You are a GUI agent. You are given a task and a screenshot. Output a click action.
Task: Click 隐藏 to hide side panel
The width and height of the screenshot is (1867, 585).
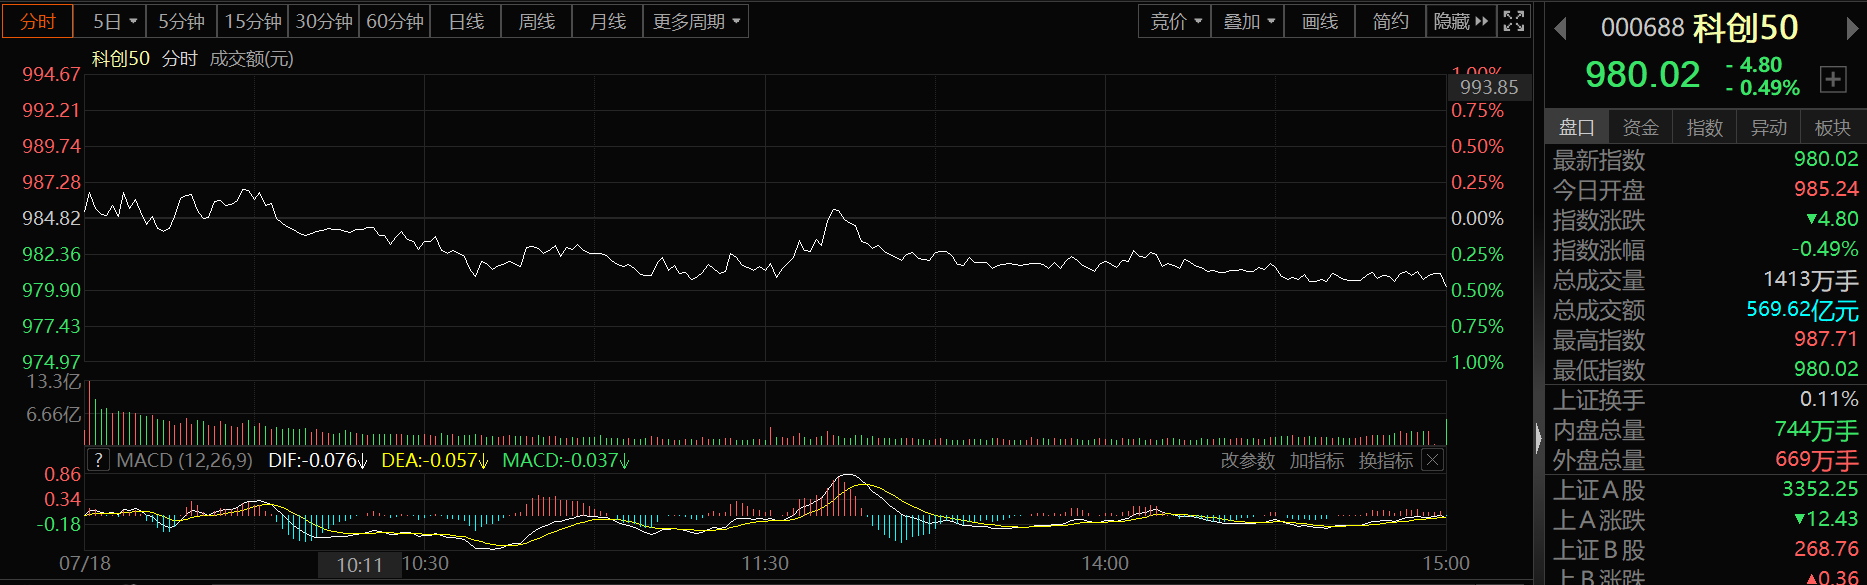[x=1460, y=21]
